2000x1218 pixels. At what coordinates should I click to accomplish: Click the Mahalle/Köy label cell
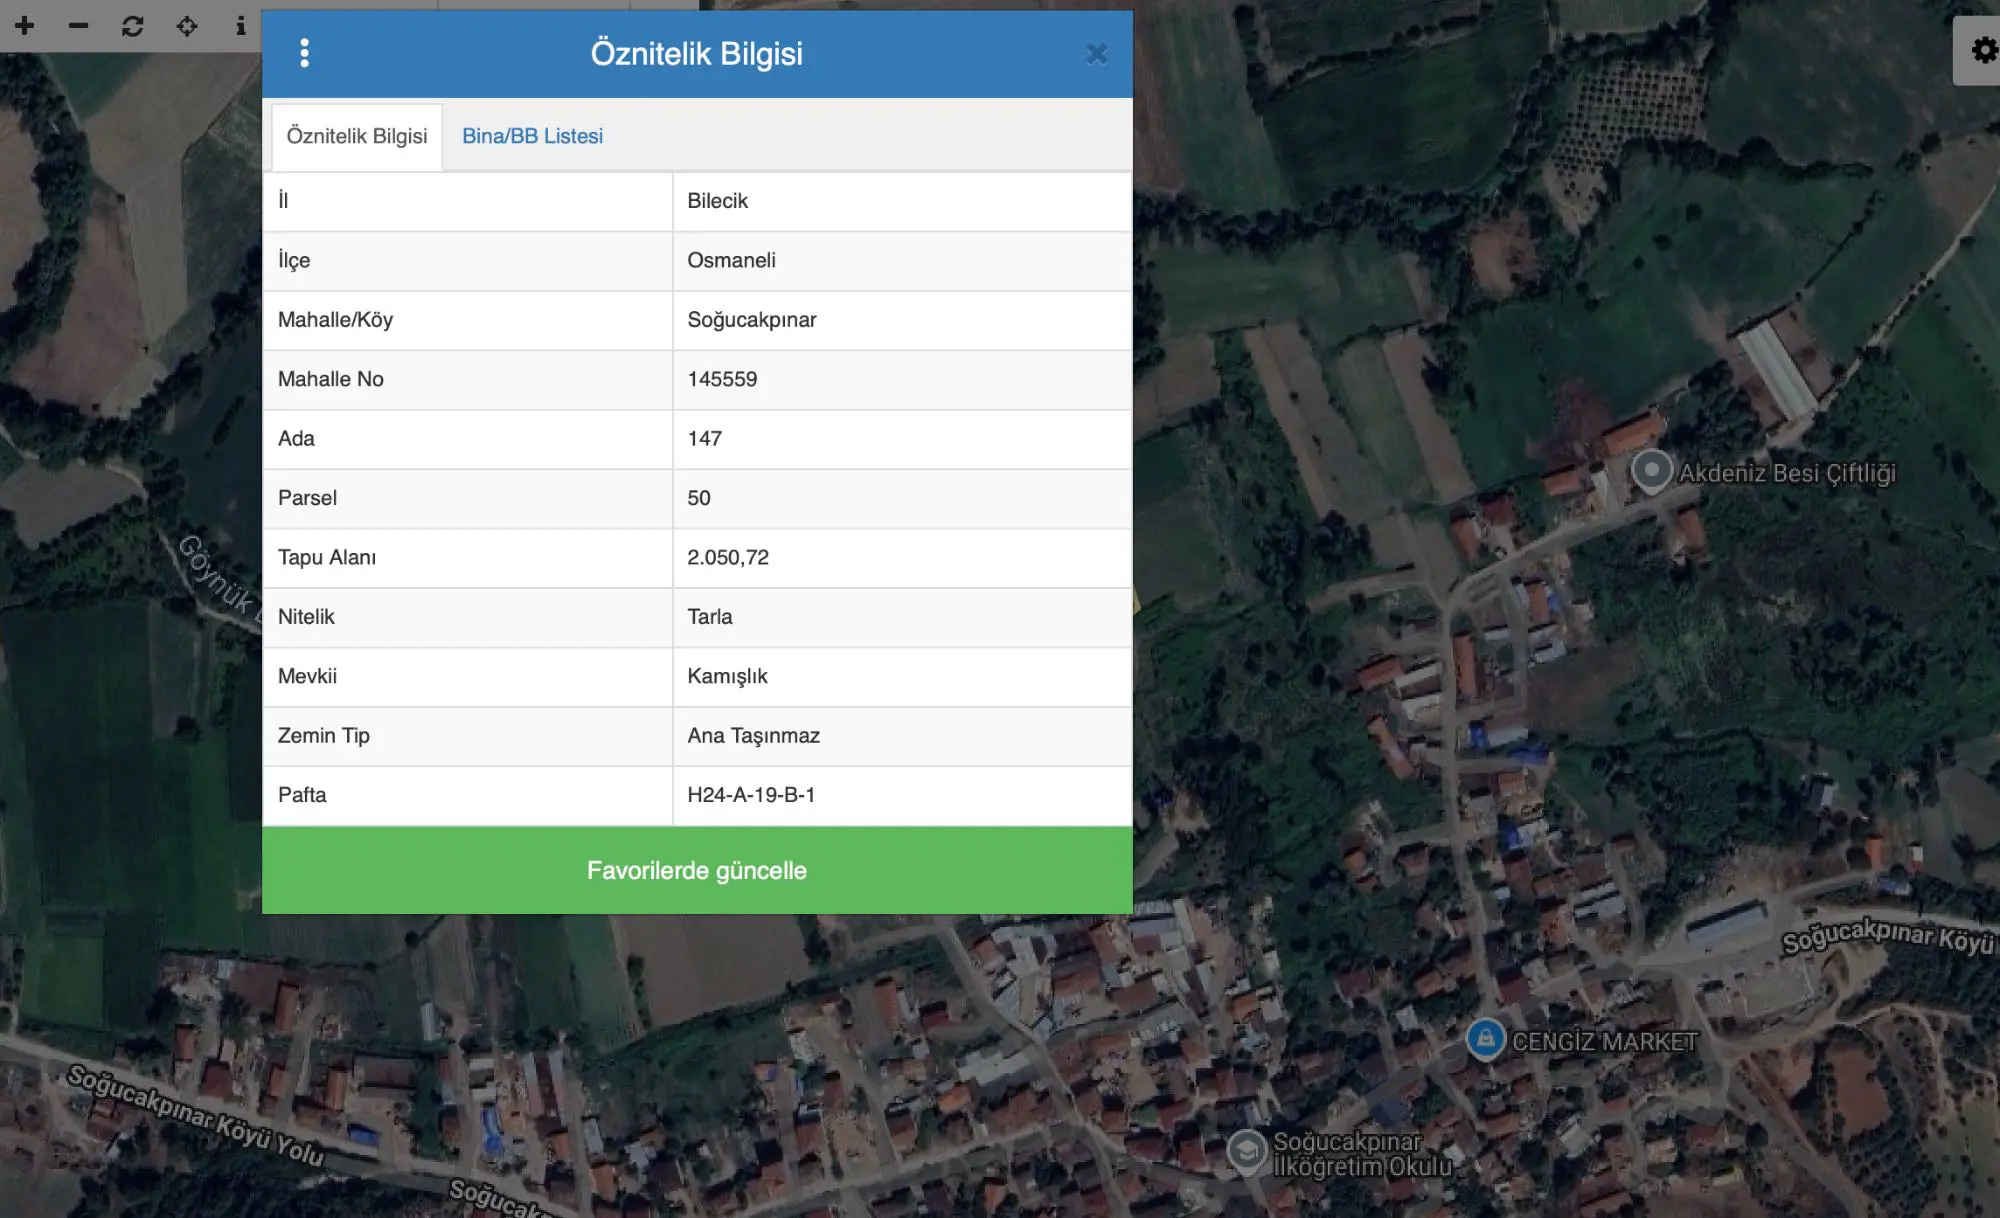coord(468,320)
